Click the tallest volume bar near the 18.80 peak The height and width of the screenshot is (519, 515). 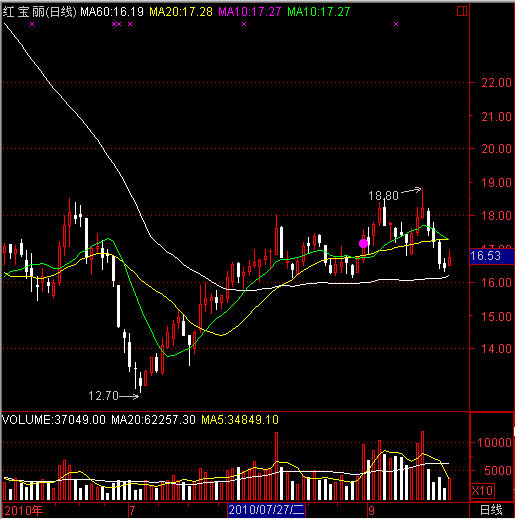click(x=423, y=466)
